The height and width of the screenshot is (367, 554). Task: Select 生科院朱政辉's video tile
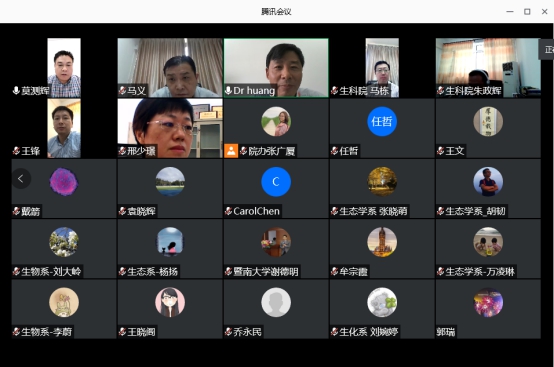click(488, 68)
